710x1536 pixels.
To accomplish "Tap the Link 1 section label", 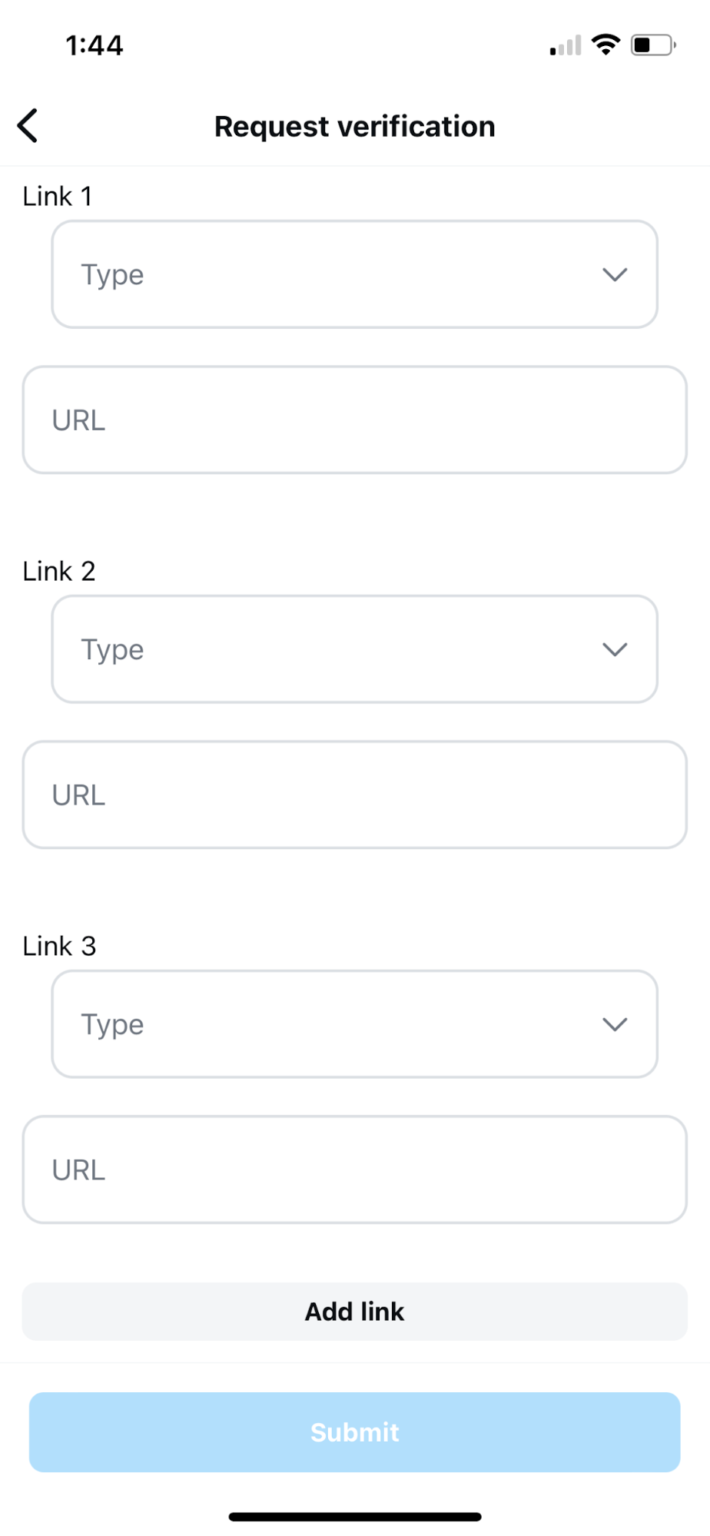I will [57, 196].
